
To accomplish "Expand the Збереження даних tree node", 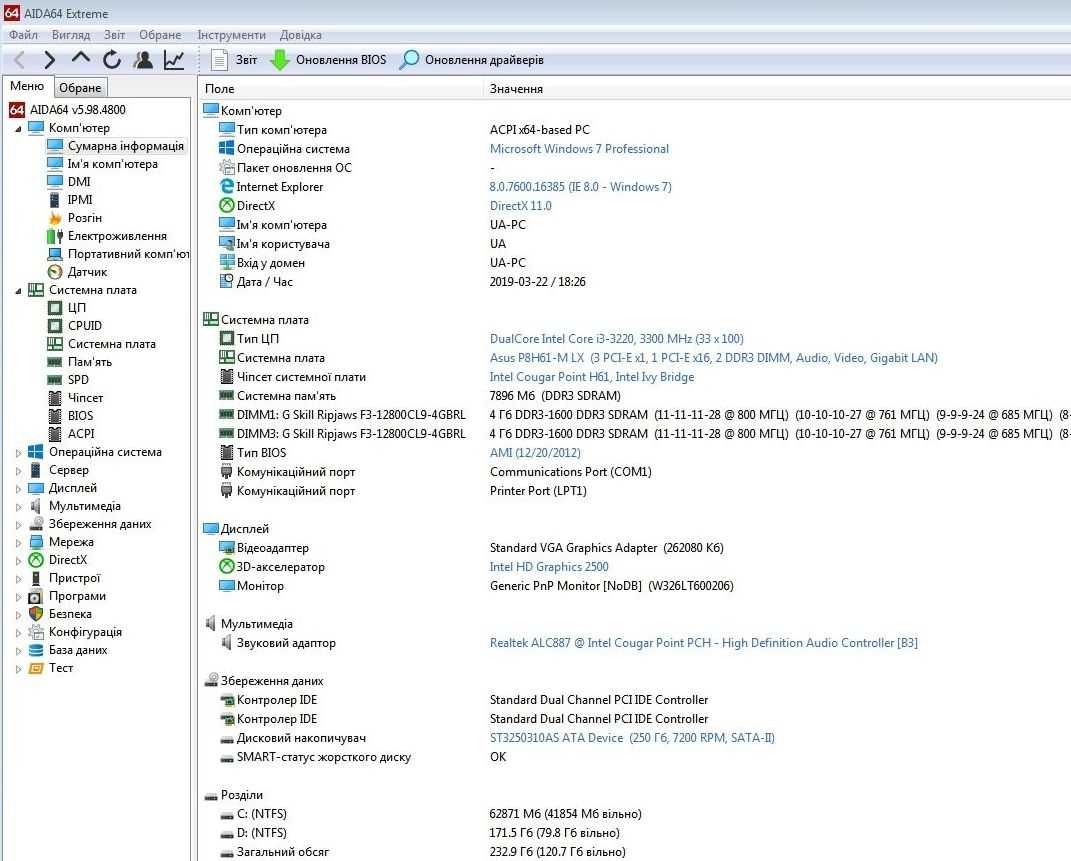I will [18, 525].
